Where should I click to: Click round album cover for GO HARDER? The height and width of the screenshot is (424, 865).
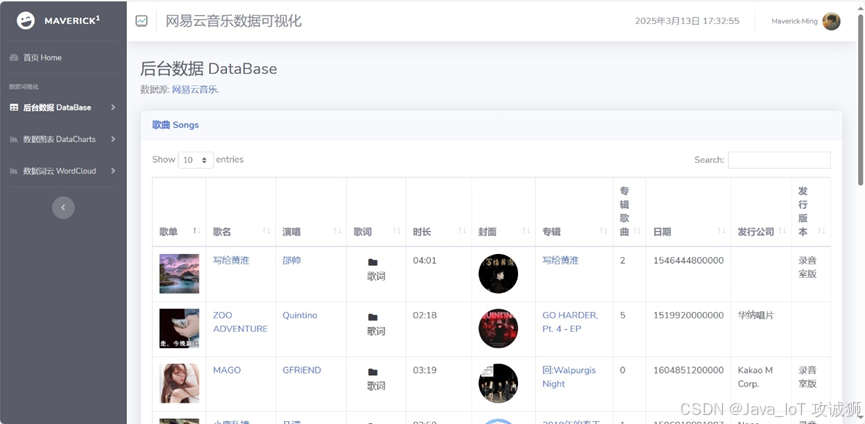click(498, 328)
